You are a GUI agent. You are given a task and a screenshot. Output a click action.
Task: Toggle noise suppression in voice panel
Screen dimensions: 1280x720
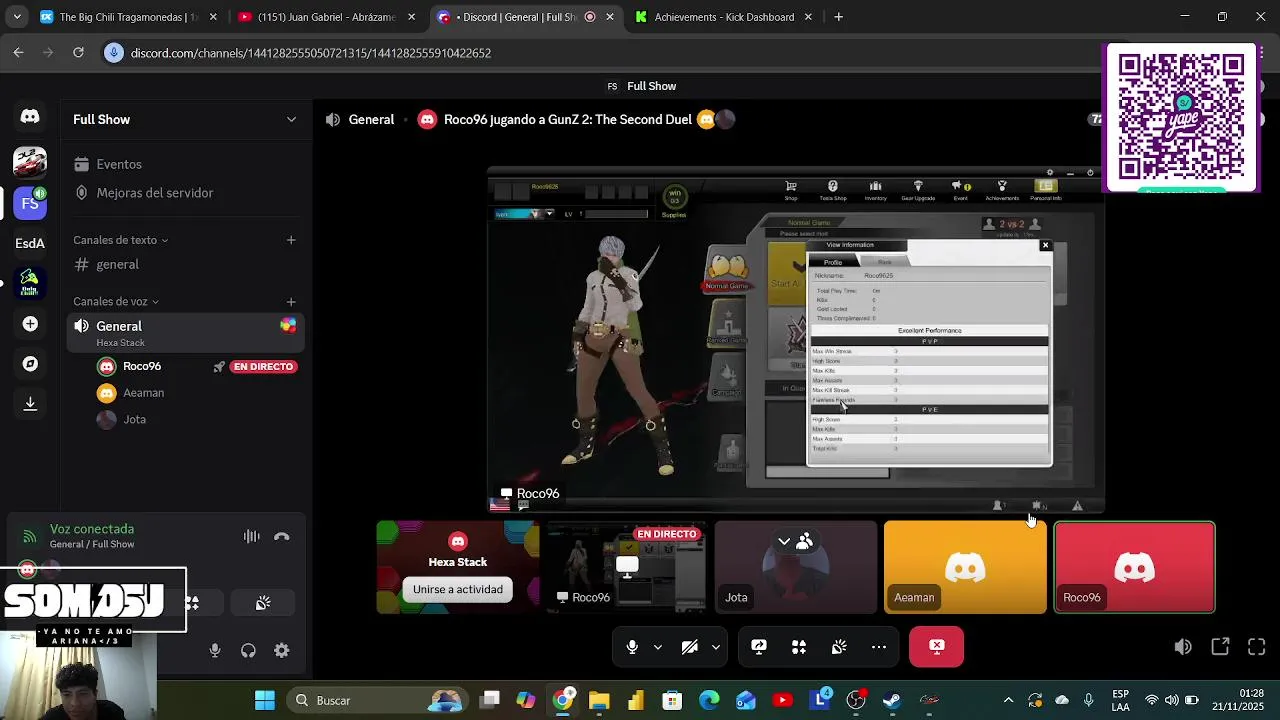(252, 536)
